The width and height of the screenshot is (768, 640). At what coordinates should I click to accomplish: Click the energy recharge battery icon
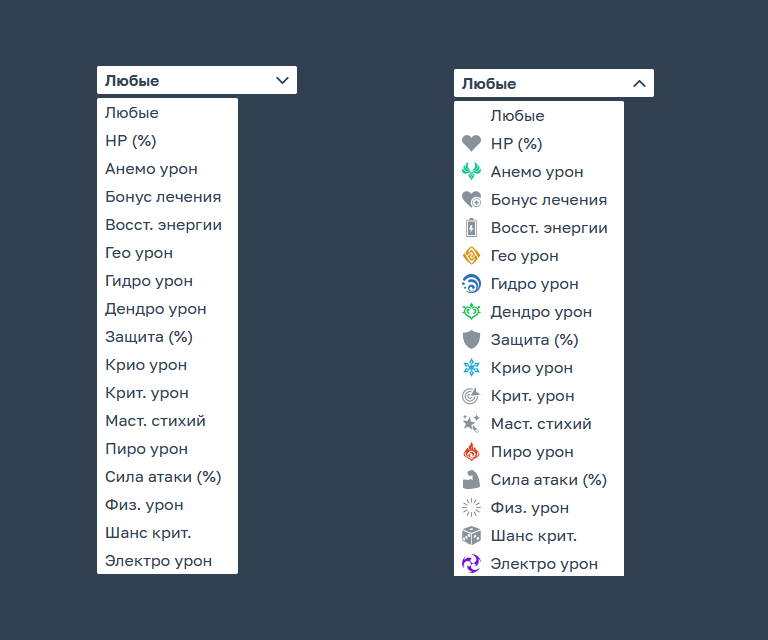point(471,228)
